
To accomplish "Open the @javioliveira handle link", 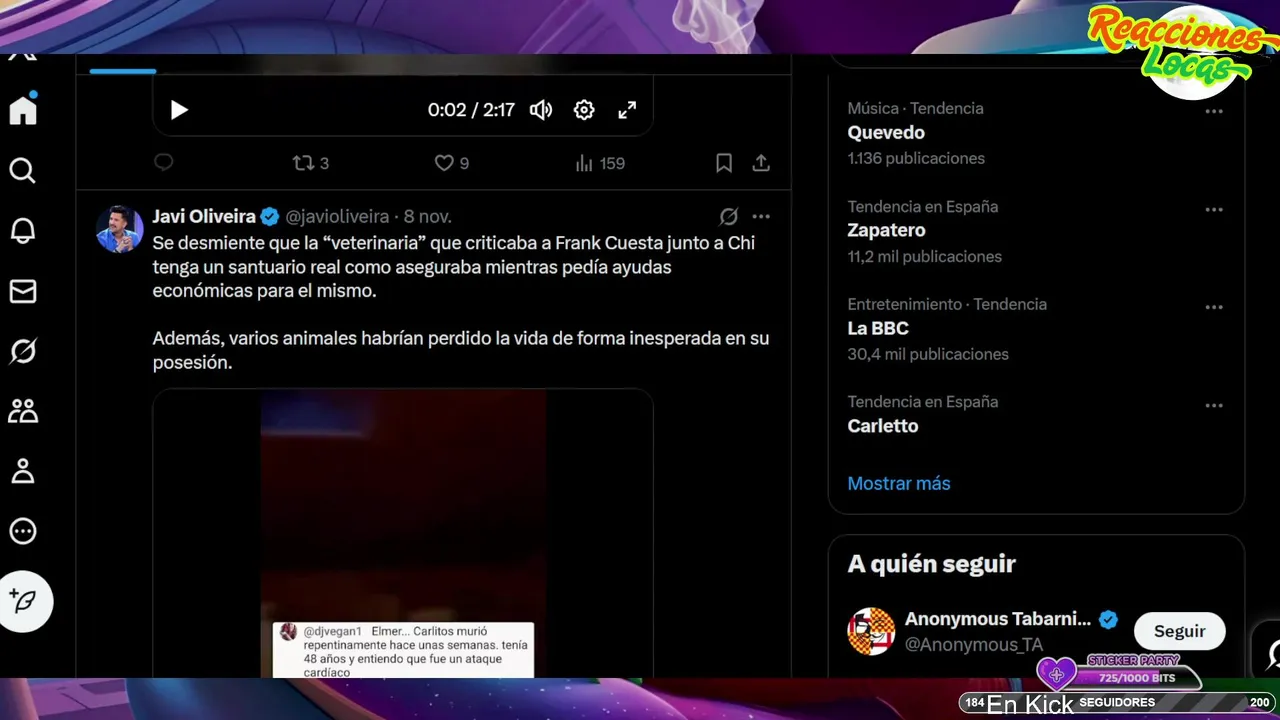I will pyautogui.click(x=337, y=216).
